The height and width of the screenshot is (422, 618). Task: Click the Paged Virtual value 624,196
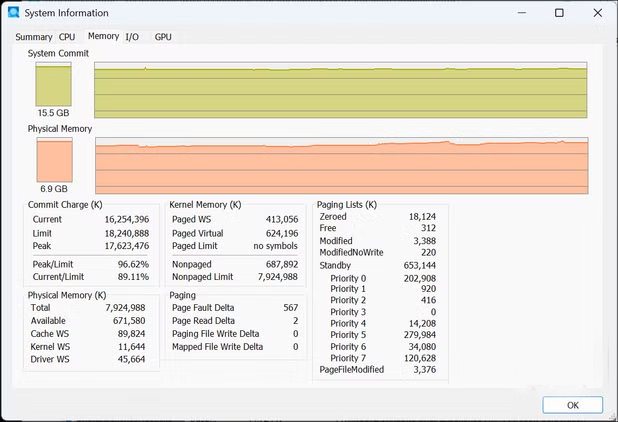282,234
